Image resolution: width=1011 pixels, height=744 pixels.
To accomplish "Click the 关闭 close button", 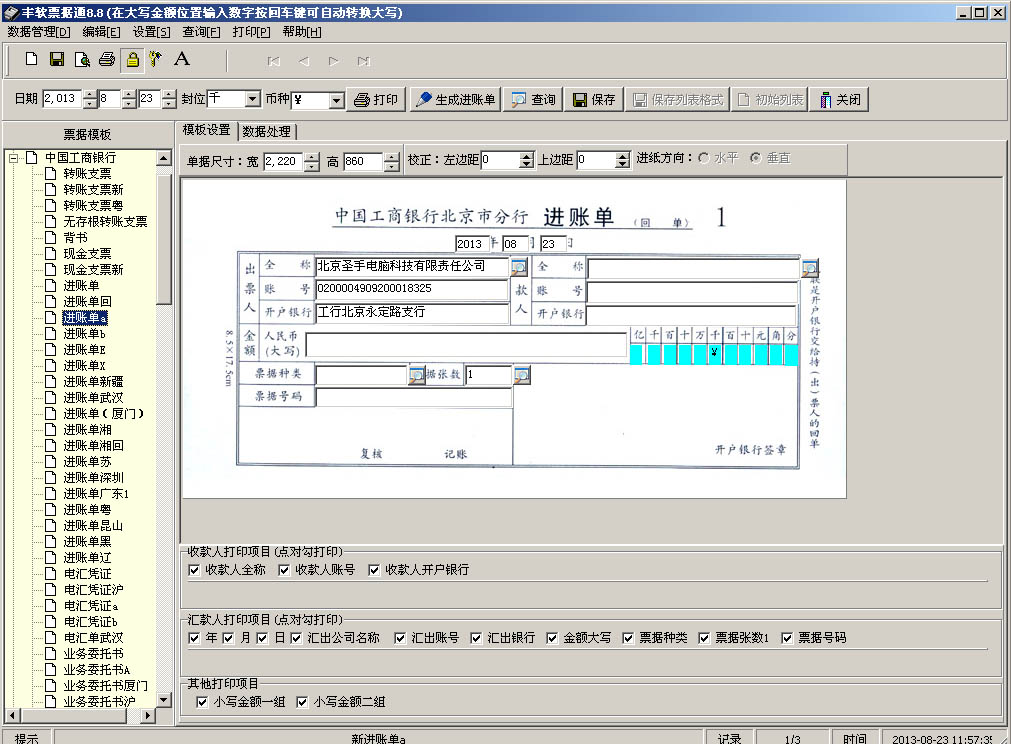I will (x=839, y=99).
